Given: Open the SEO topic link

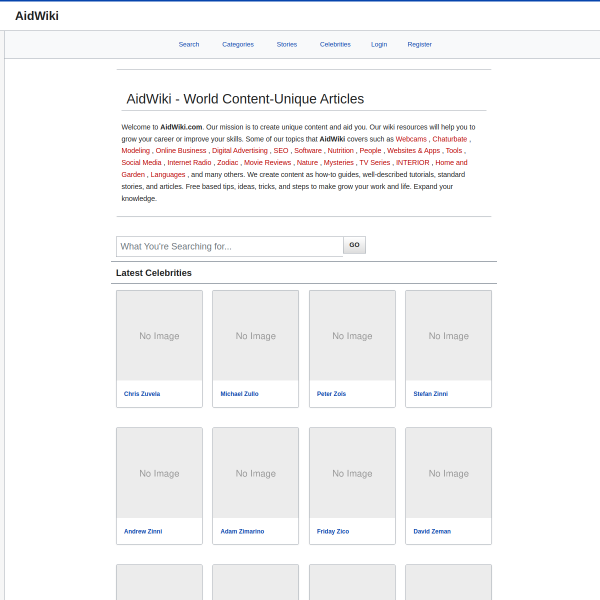Looking at the screenshot, I should pos(280,150).
